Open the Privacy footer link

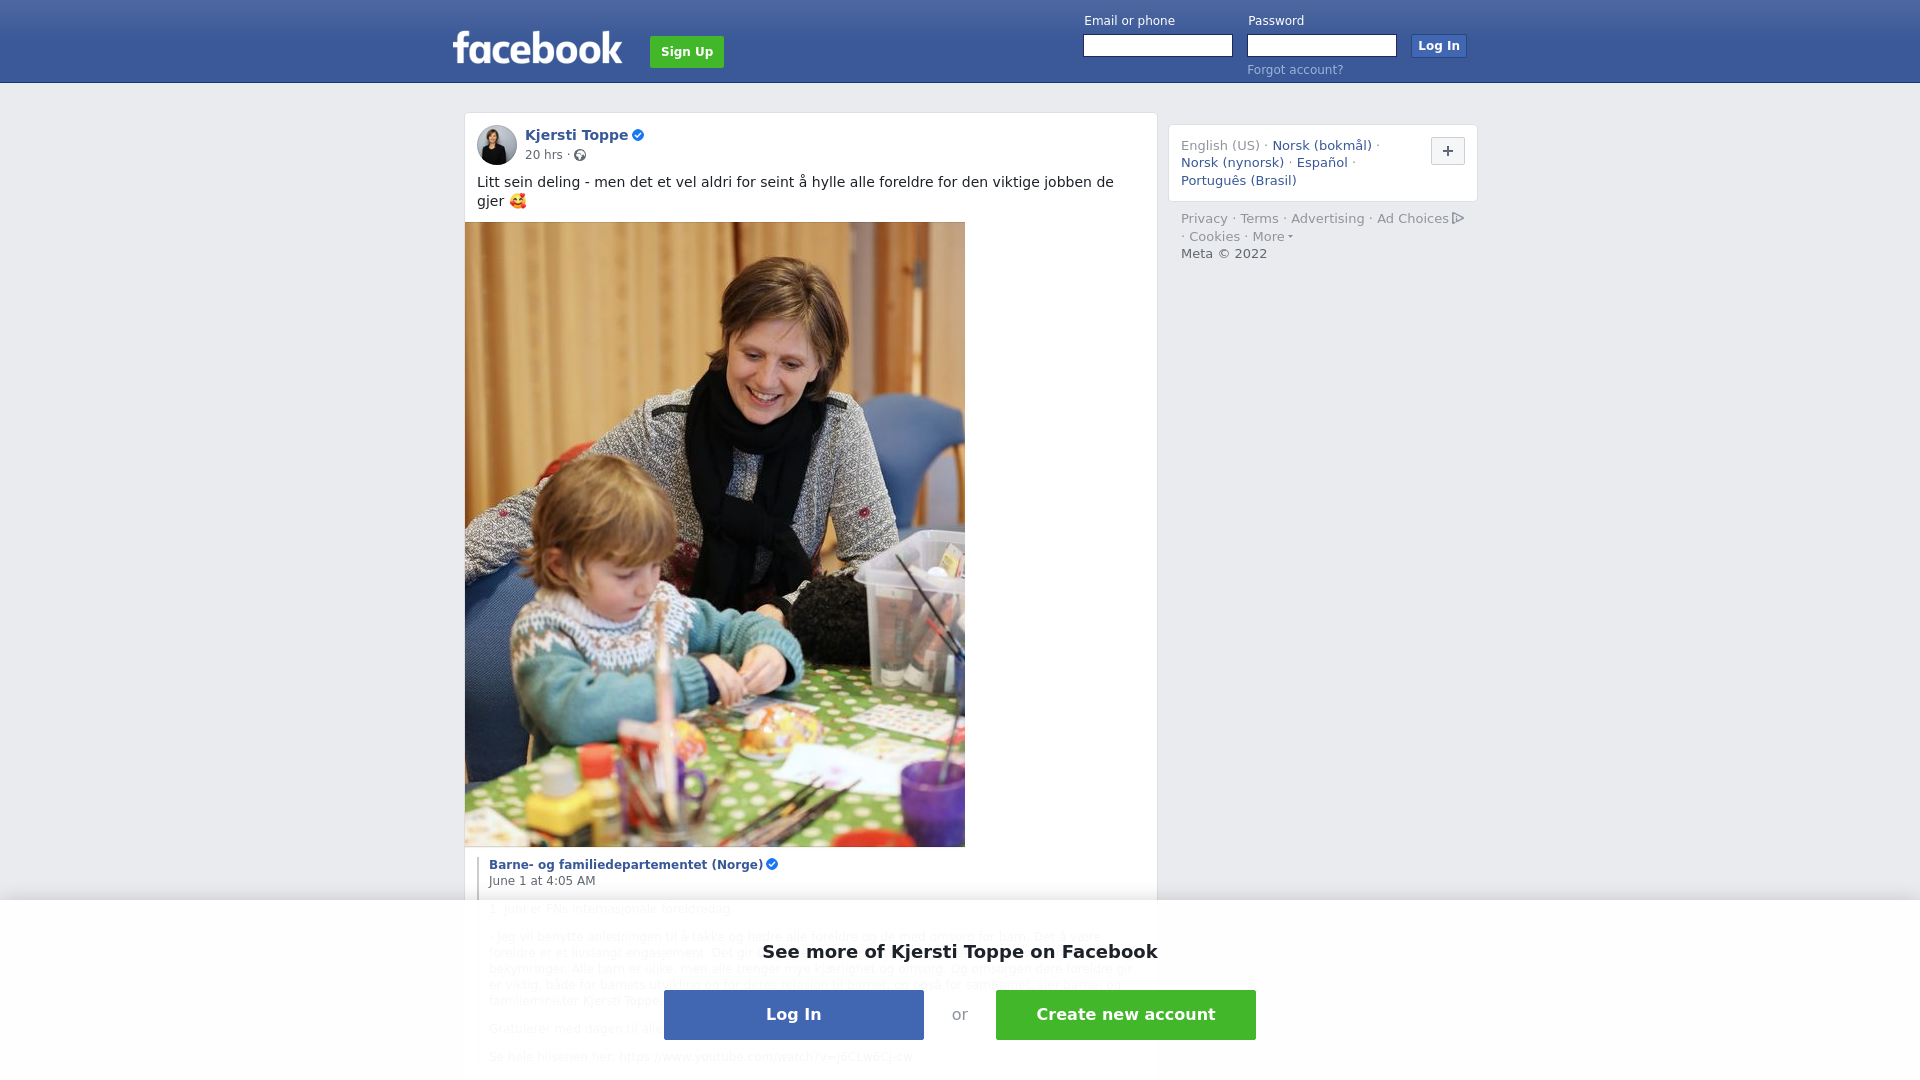tap(1204, 219)
